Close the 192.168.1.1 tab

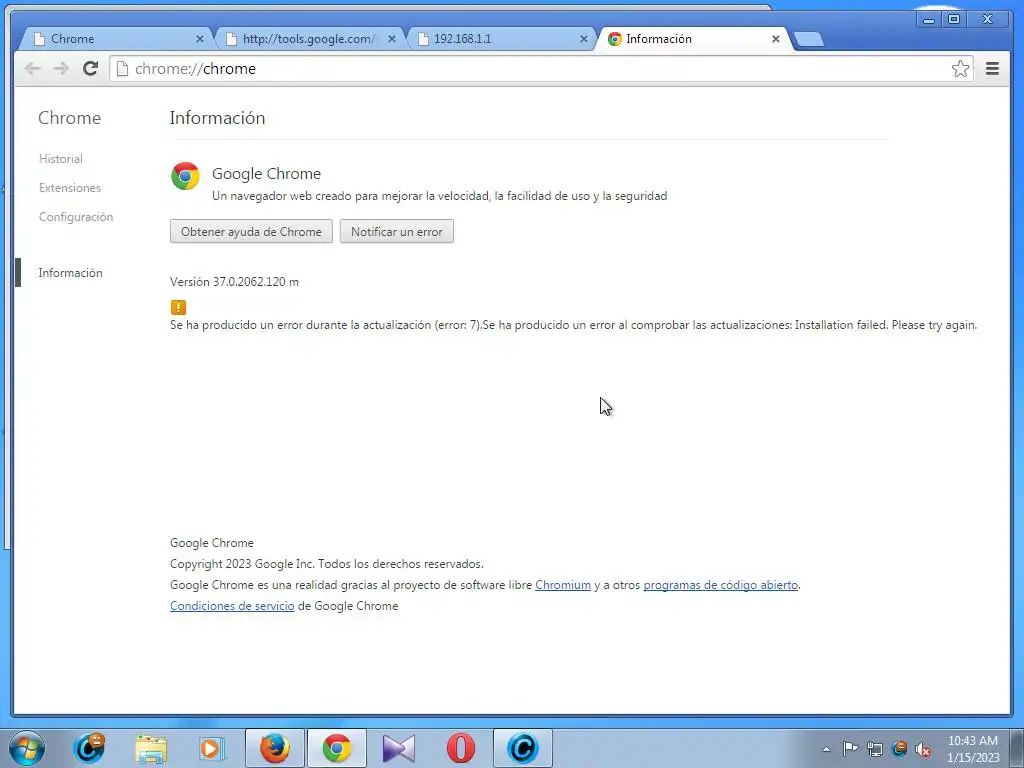584,39
